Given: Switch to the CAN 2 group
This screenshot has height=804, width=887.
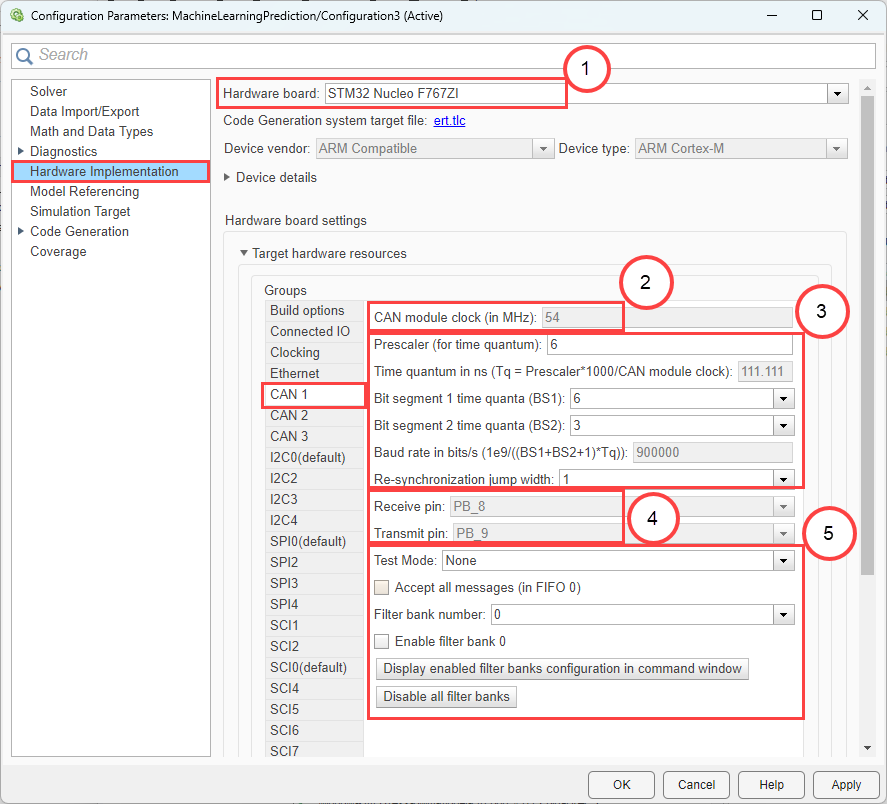Looking at the screenshot, I should pyautogui.click(x=288, y=415).
